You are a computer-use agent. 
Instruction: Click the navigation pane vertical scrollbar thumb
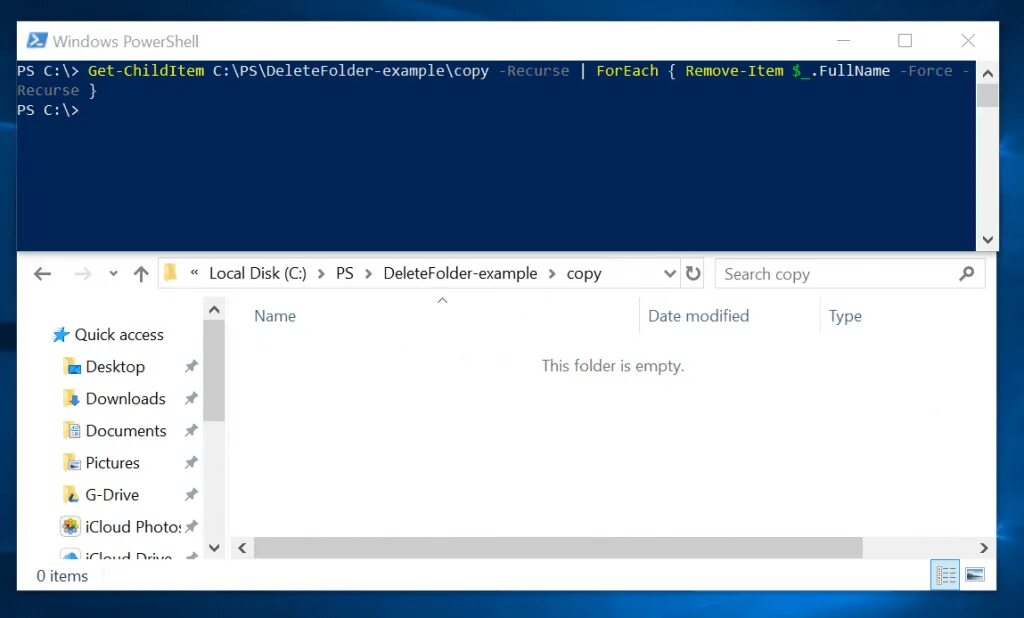[x=214, y=370]
